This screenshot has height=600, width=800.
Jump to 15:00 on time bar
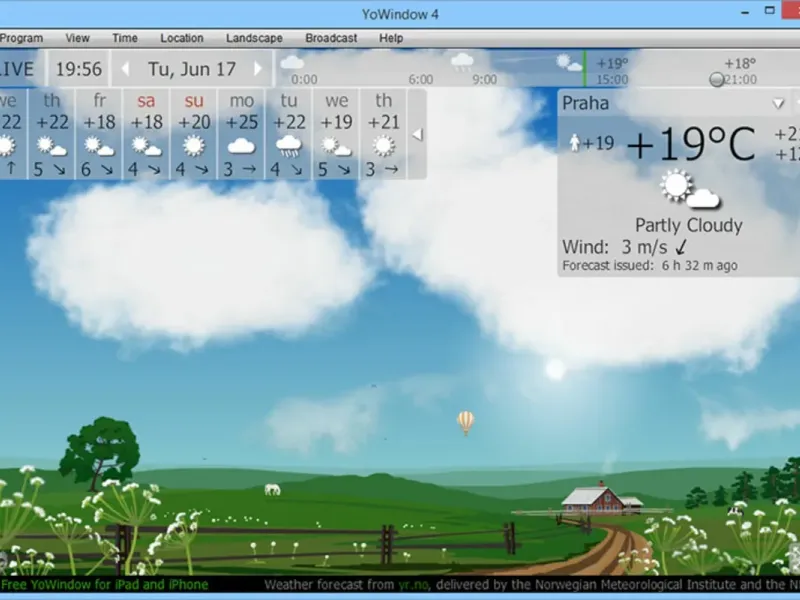click(x=612, y=80)
